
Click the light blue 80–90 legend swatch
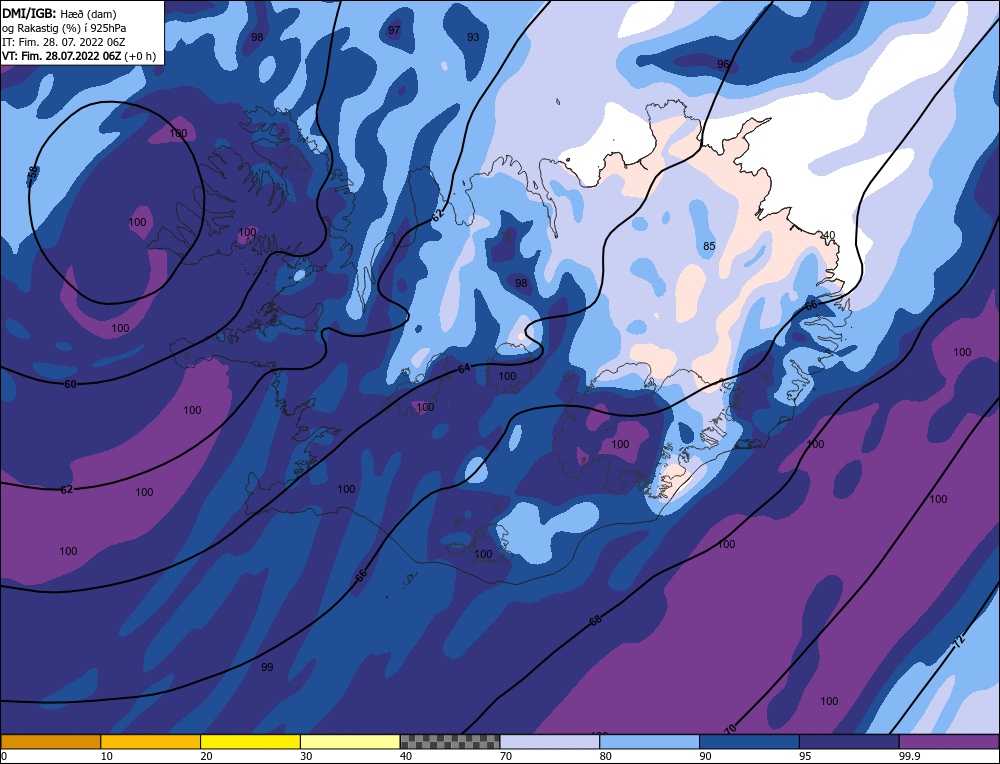pos(649,742)
